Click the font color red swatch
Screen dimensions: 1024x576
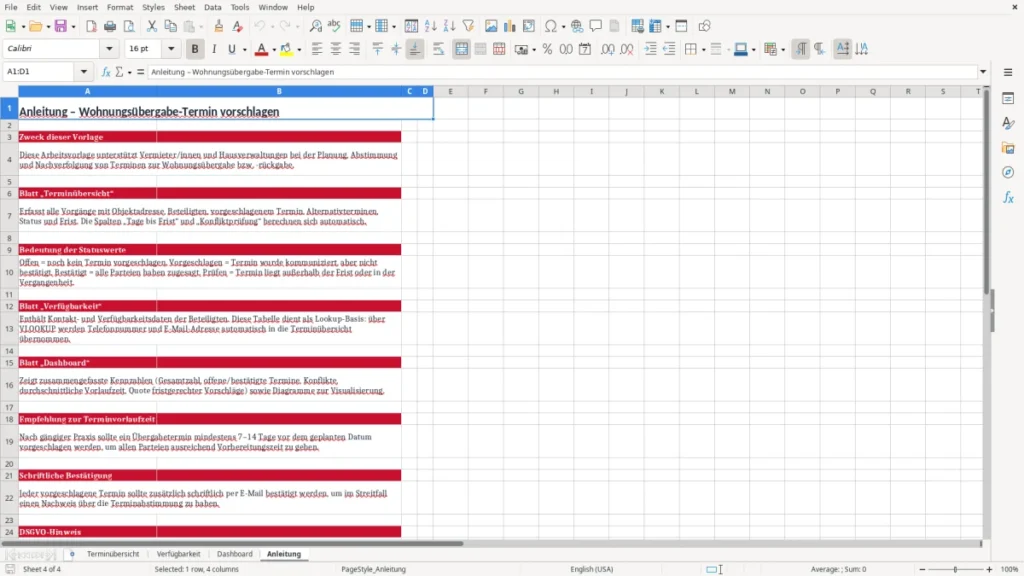click(261, 49)
